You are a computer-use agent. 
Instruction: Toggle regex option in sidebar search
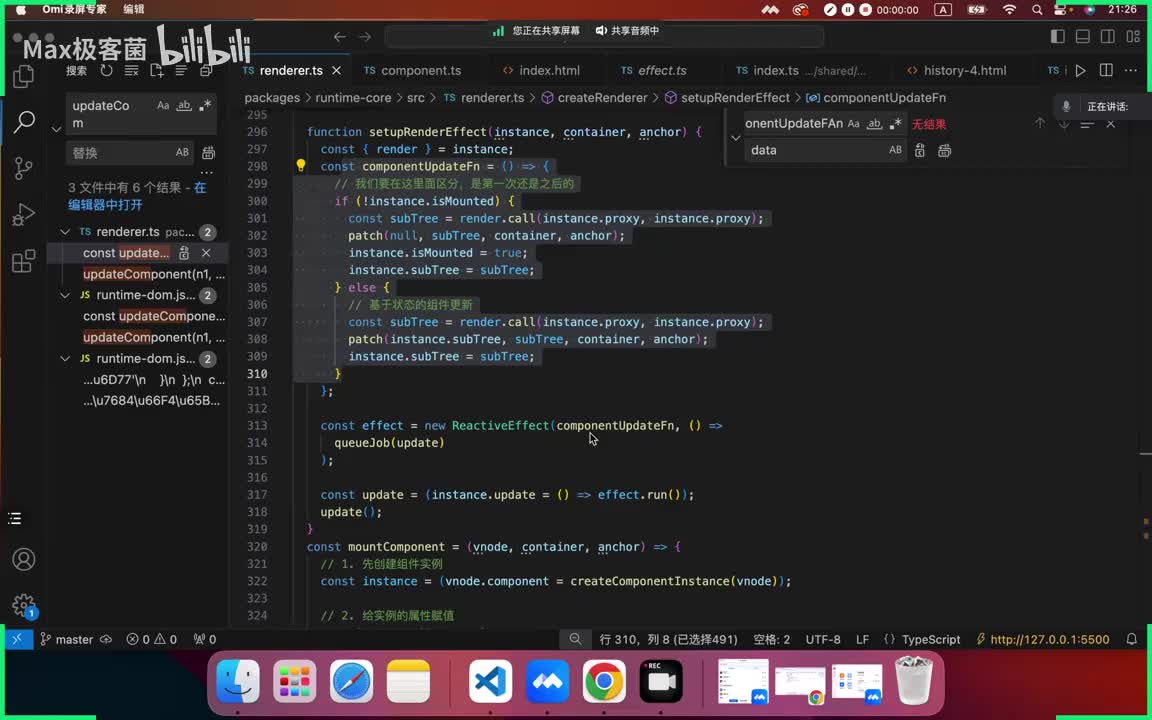point(205,106)
